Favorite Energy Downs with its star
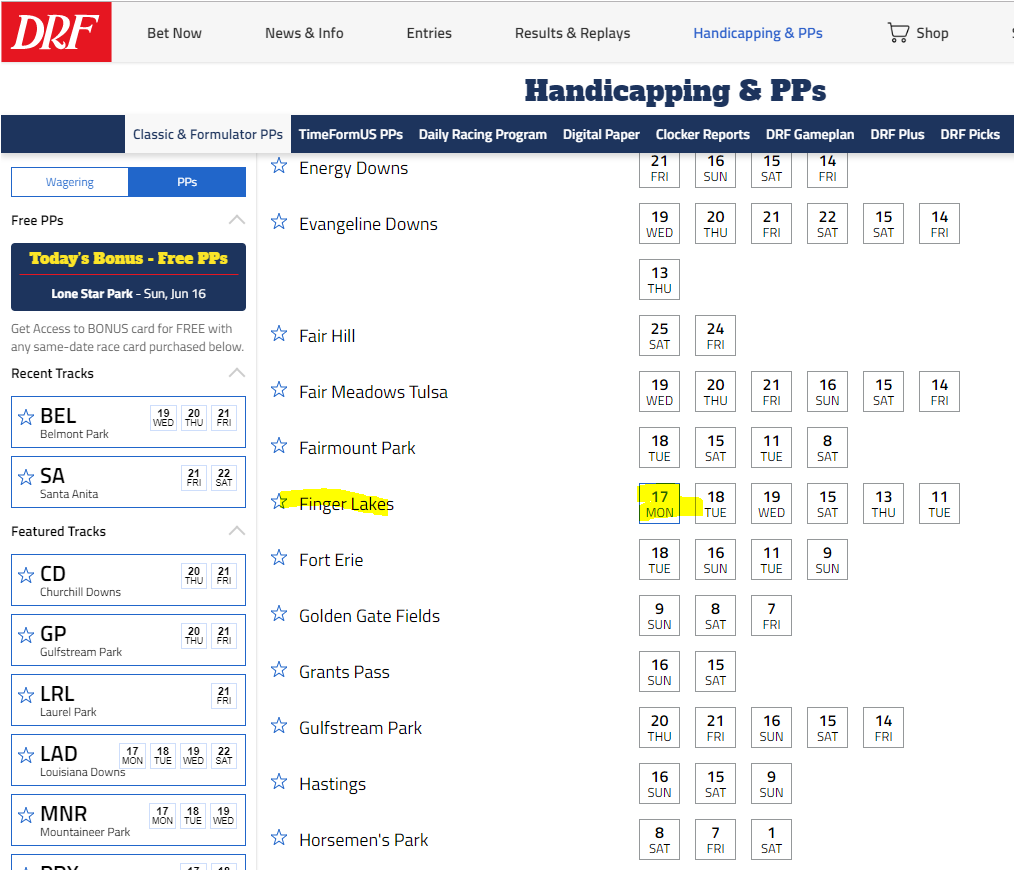 pyautogui.click(x=279, y=166)
